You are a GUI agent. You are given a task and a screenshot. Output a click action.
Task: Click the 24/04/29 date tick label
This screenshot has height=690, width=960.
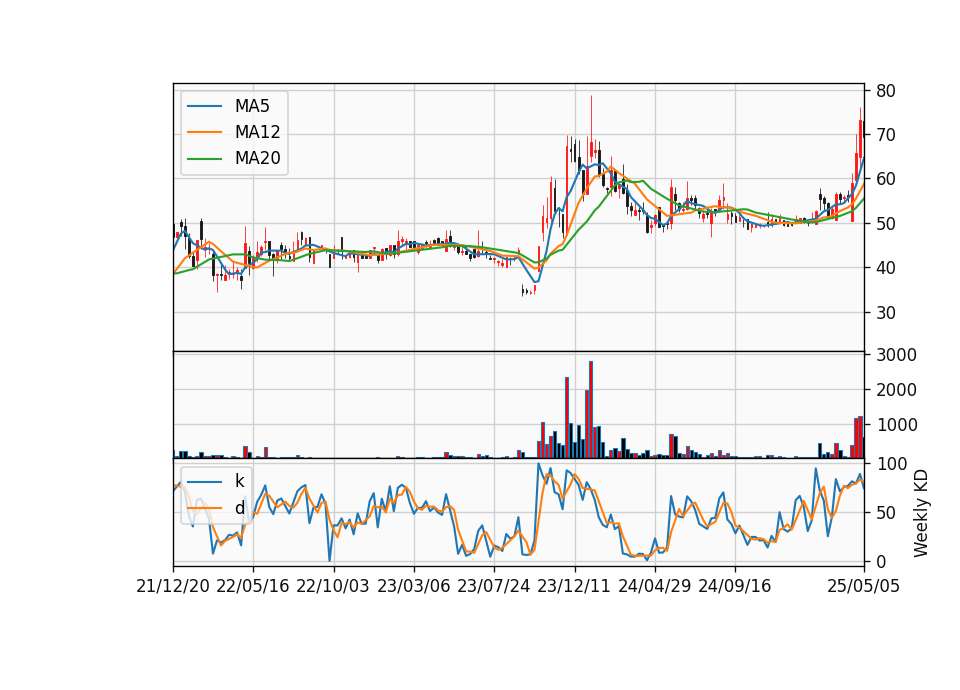(654, 586)
